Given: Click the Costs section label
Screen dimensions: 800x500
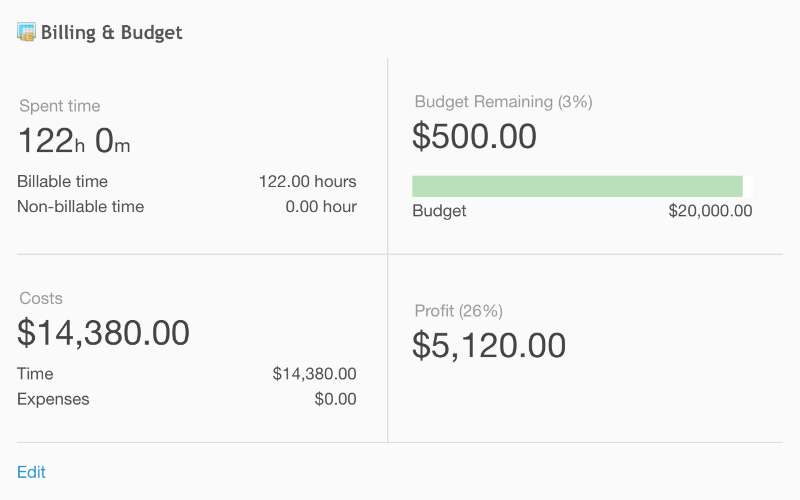Looking at the screenshot, I should point(41,298).
